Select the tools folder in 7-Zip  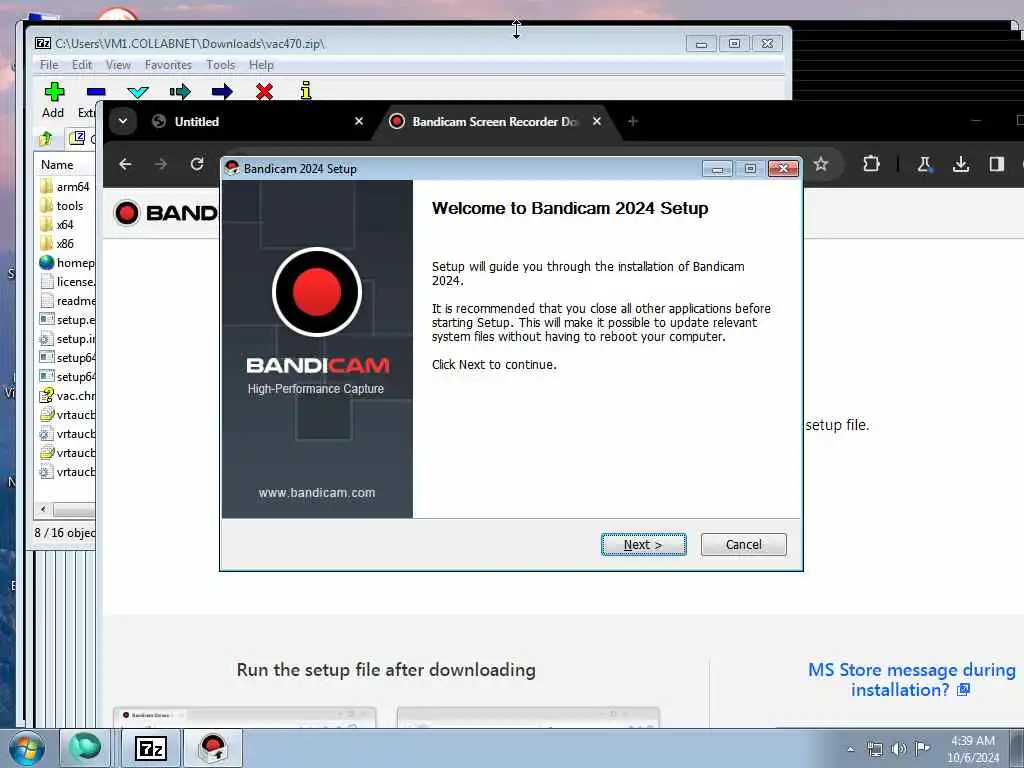(x=61, y=206)
